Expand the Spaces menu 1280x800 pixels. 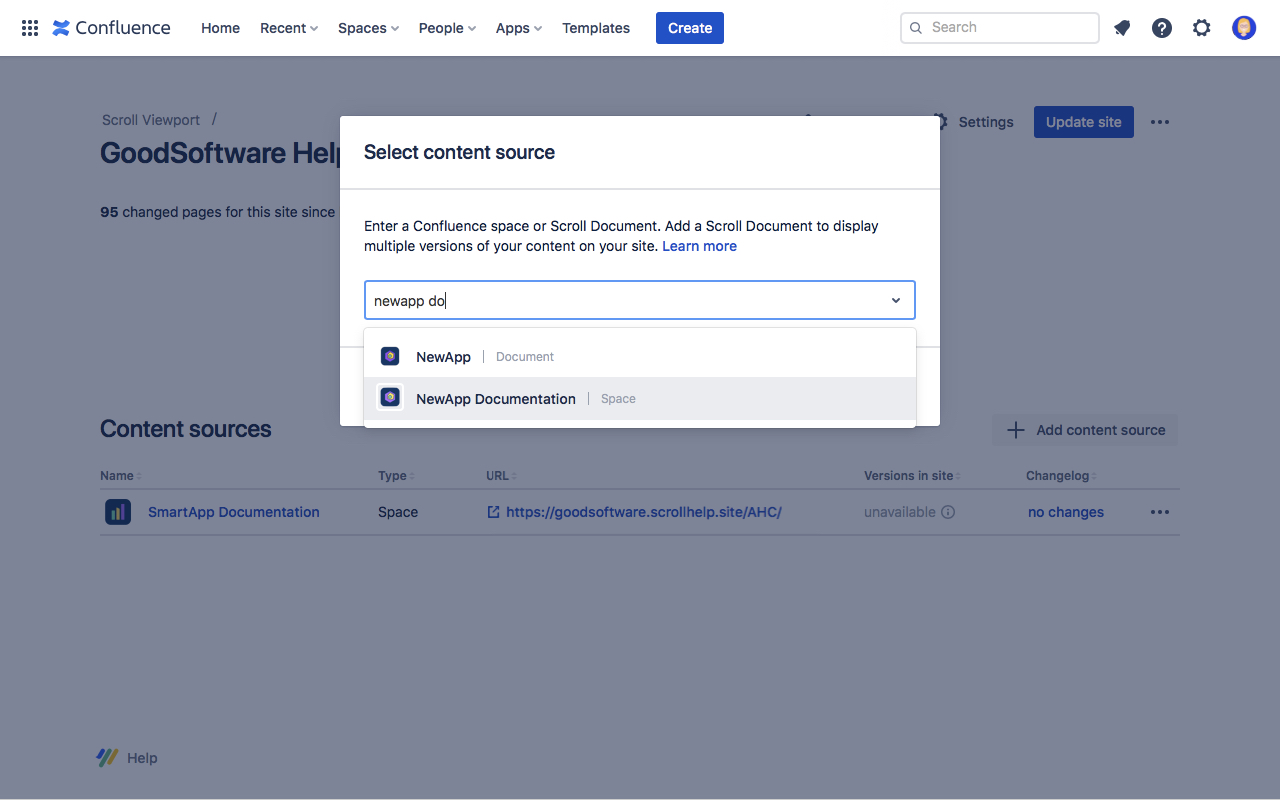coord(368,28)
